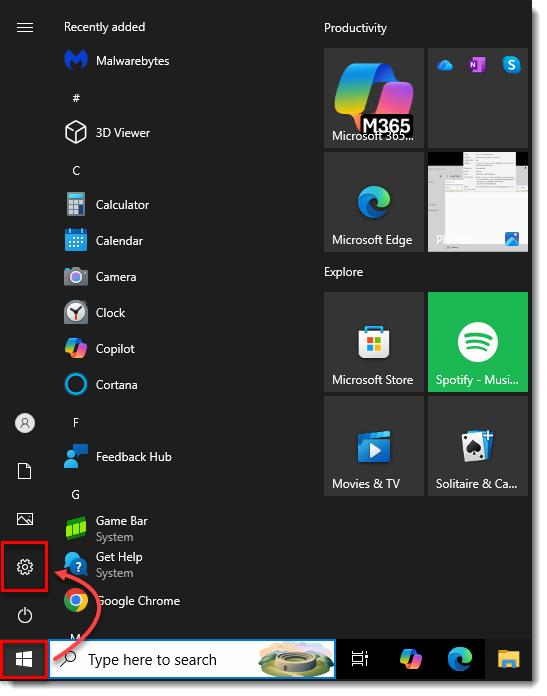Open Feedback Hub
The height and width of the screenshot is (696, 547).
tap(118, 457)
